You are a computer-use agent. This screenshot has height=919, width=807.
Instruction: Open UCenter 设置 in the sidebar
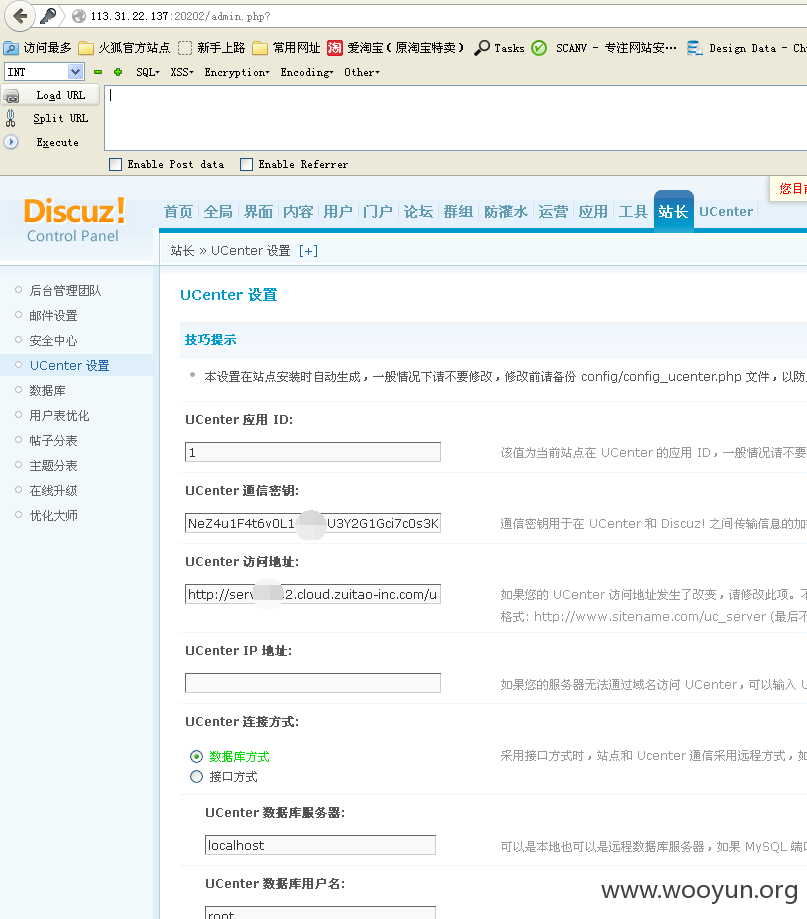(70, 366)
